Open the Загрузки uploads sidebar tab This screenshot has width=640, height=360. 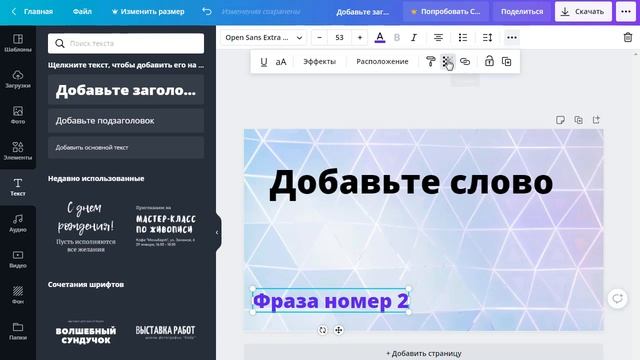click(18, 79)
